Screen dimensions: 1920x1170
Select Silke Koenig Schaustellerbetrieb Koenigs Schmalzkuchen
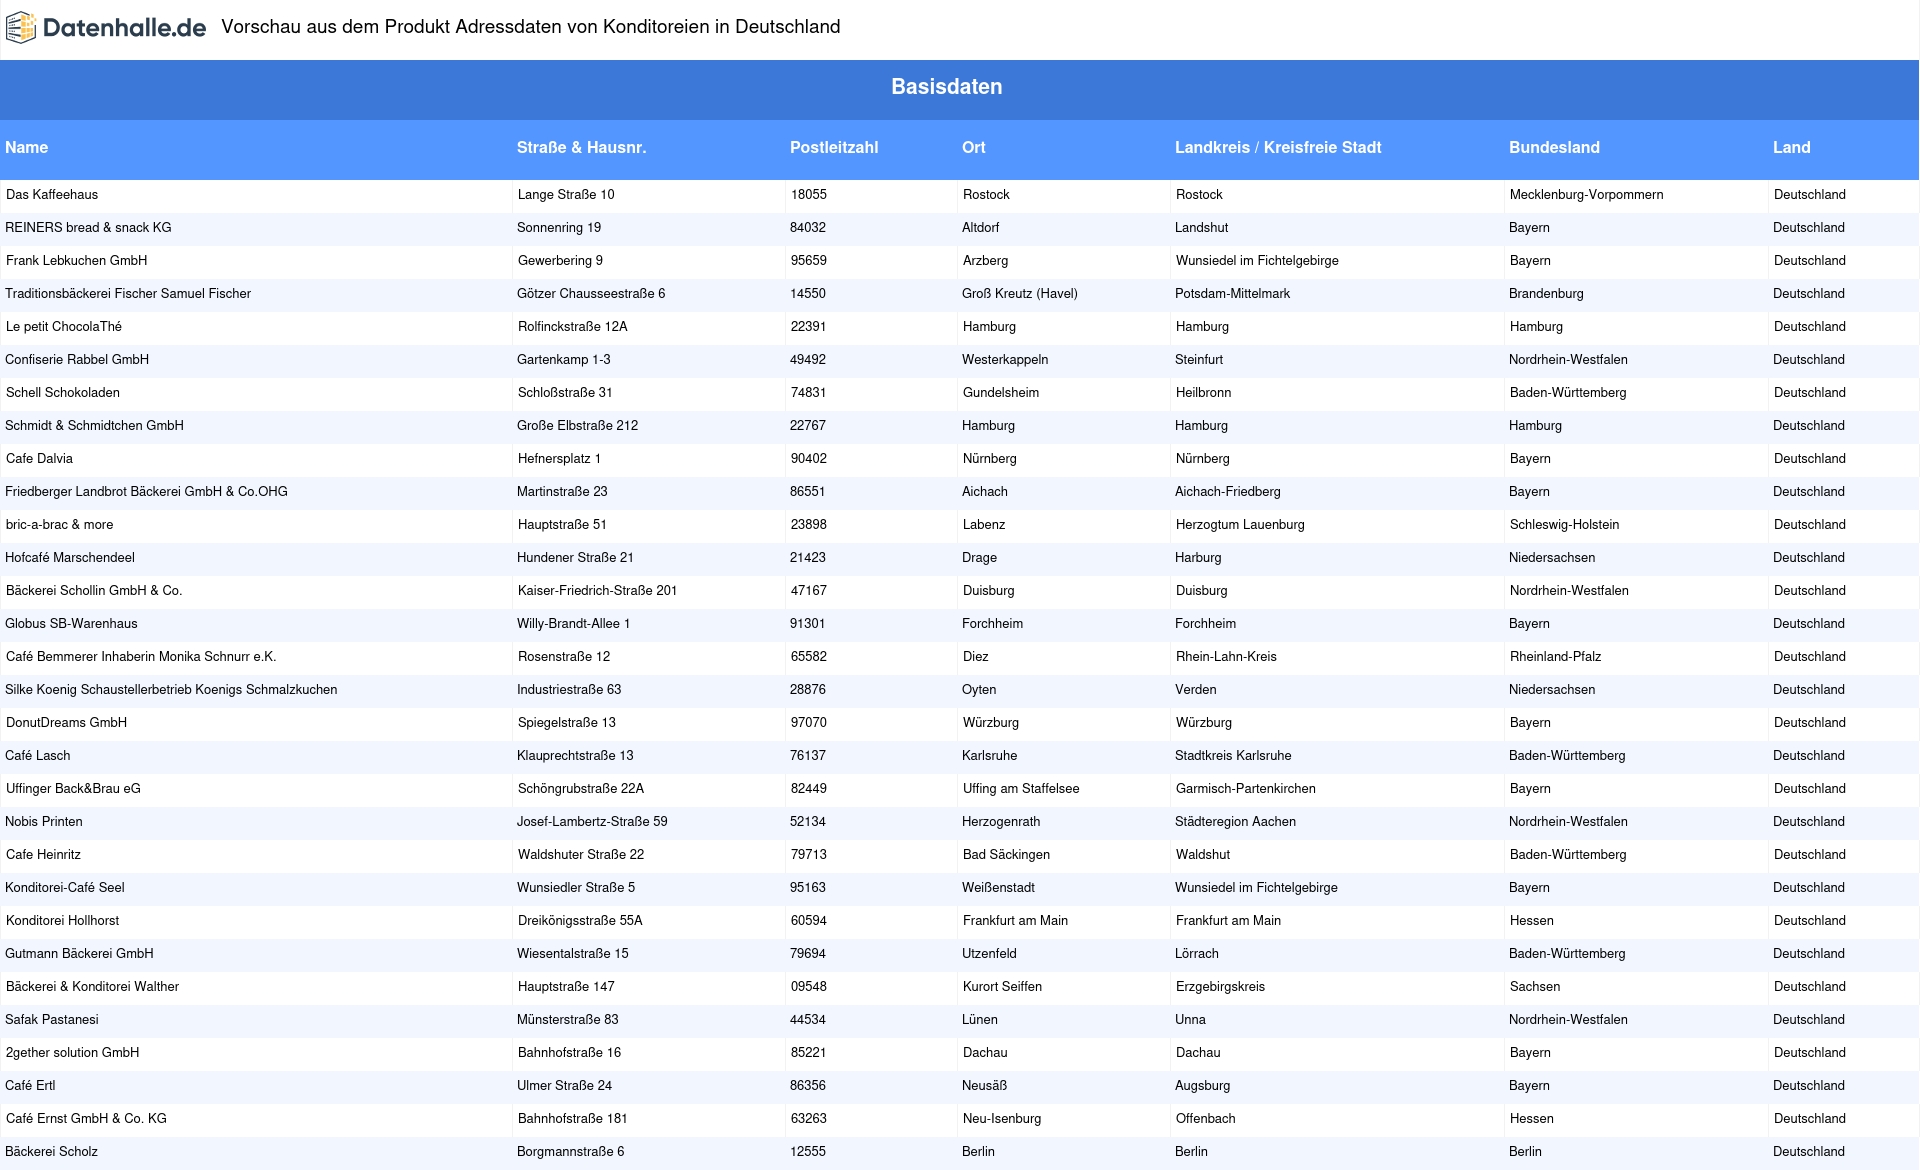171,690
